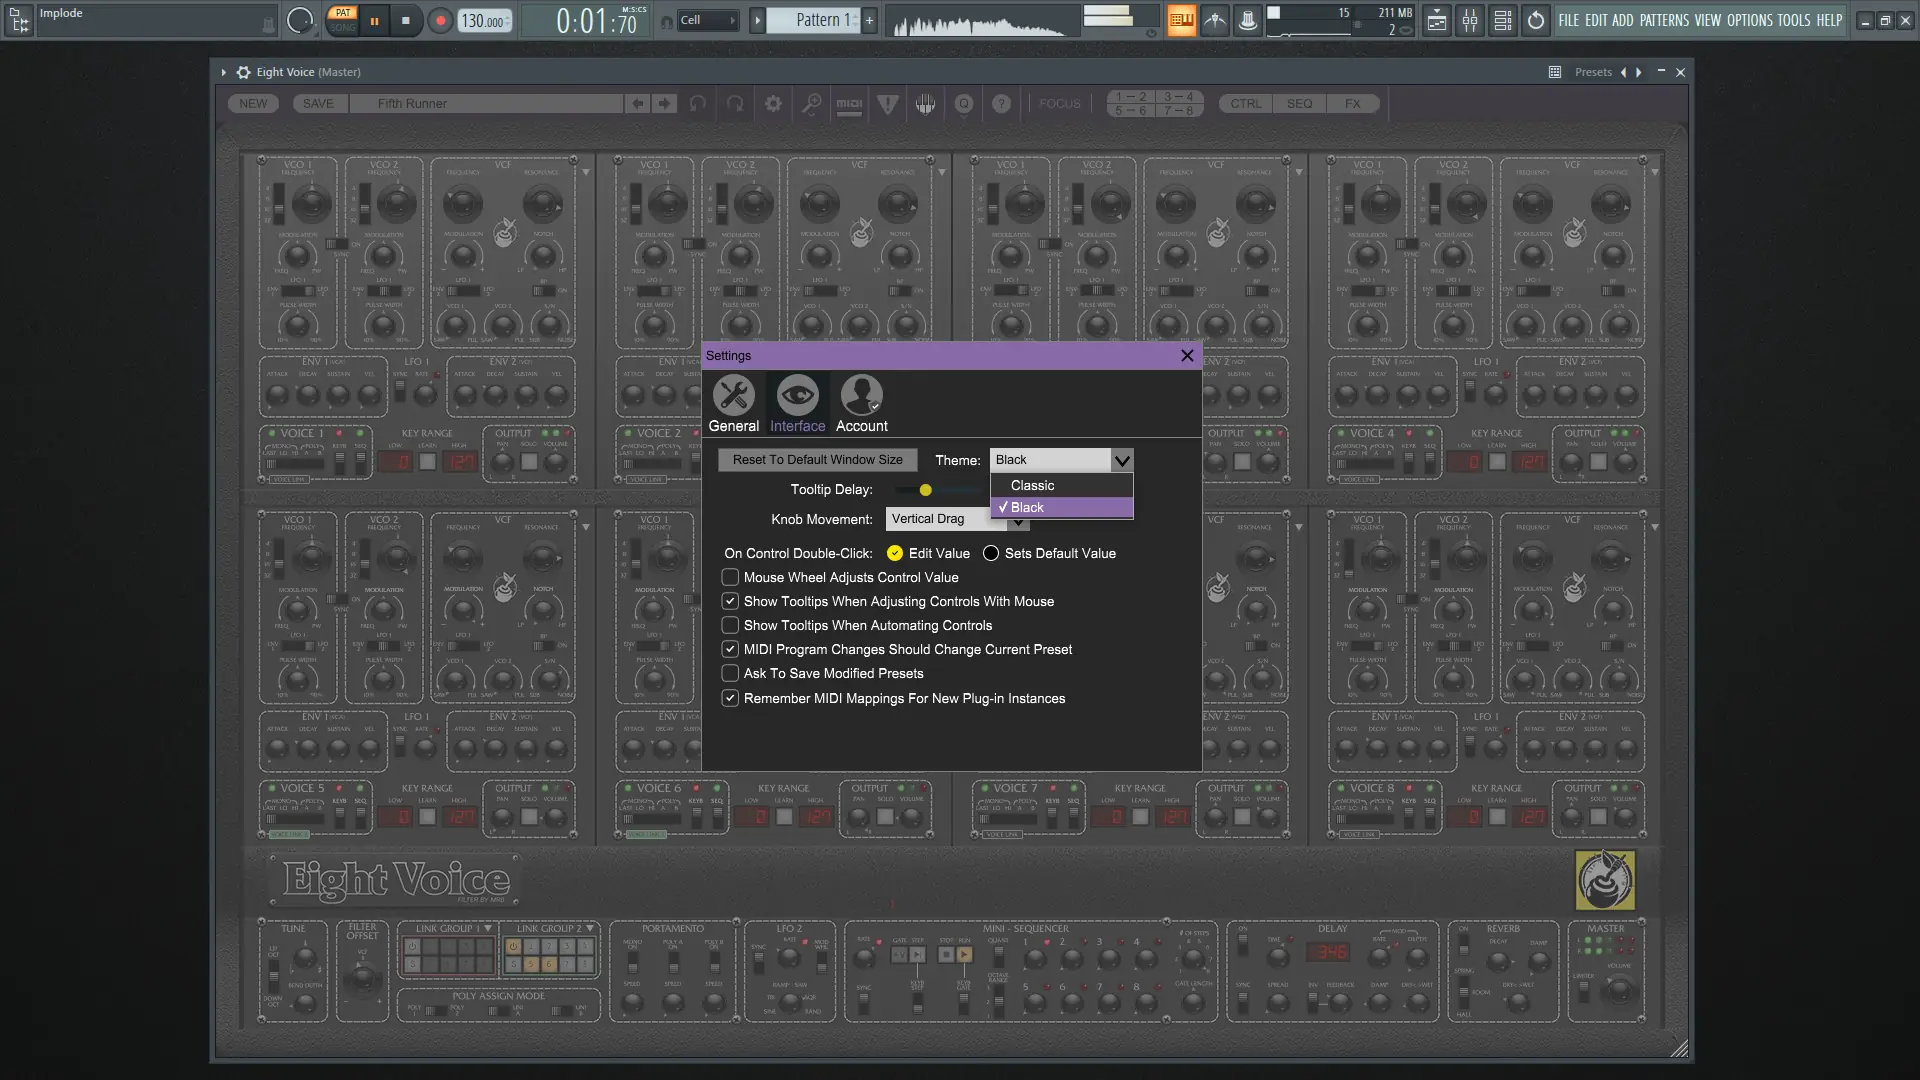Uncheck MIDI Program Changes Should Change Preset
This screenshot has height=1080, width=1920.
click(x=731, y=650)
